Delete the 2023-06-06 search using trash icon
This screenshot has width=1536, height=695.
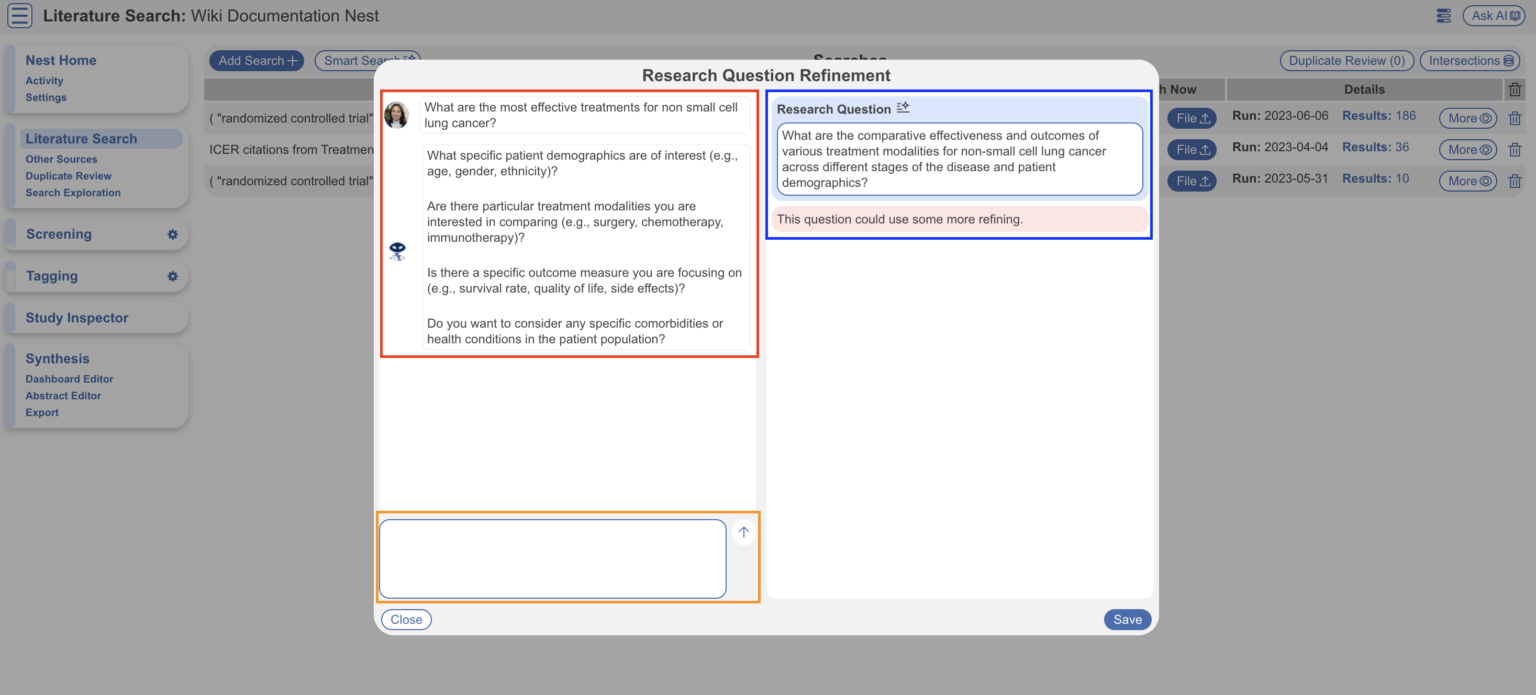pyautogui.click(x=1515, y=117)
